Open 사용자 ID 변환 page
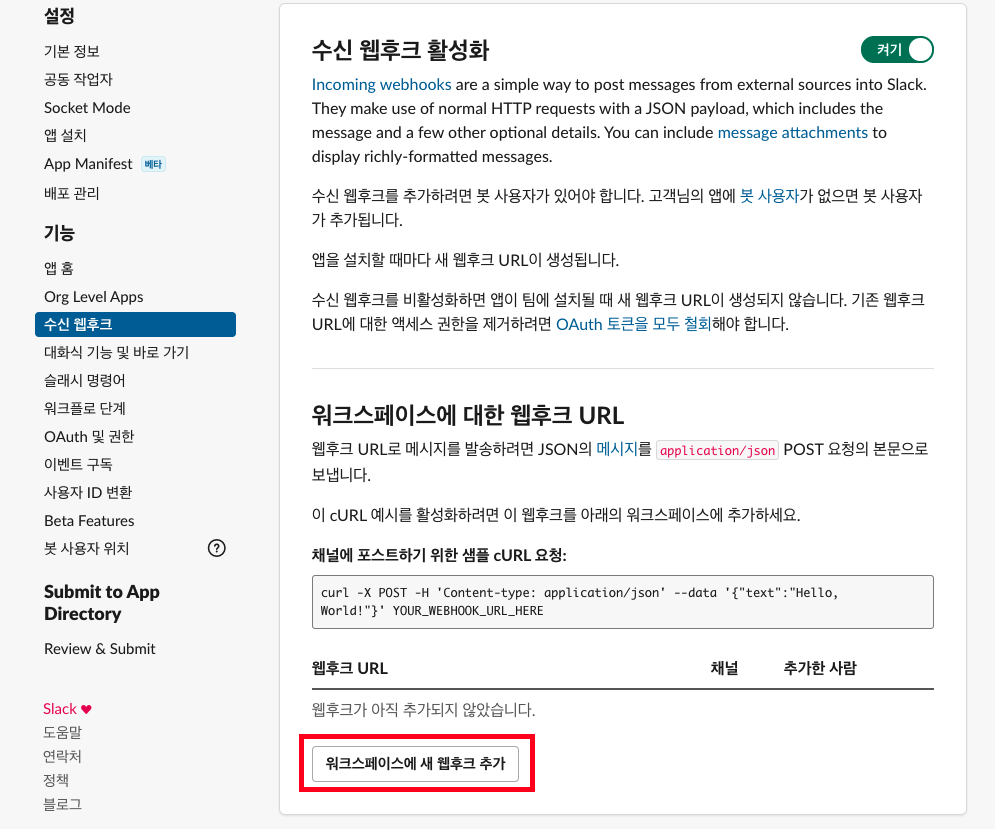The height and width of the screenshot is (829, 995). [88, 493]
